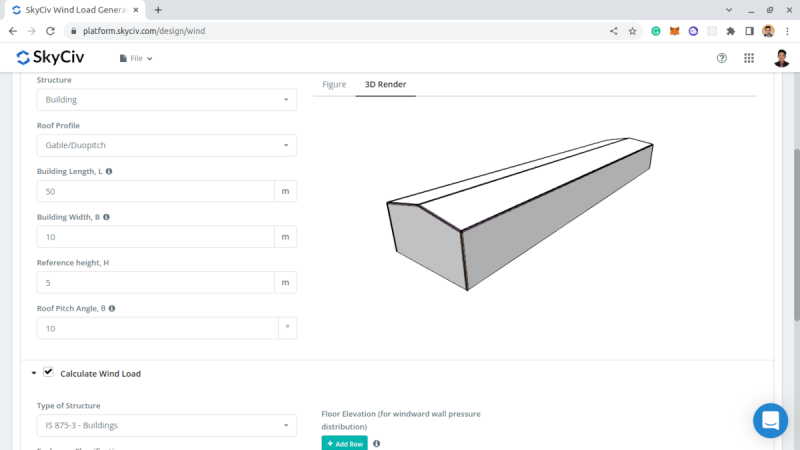The width and height of the screenshot is (800, 450).
Task: Open the Type of Structure dropdown
Action: click(166, 426)
